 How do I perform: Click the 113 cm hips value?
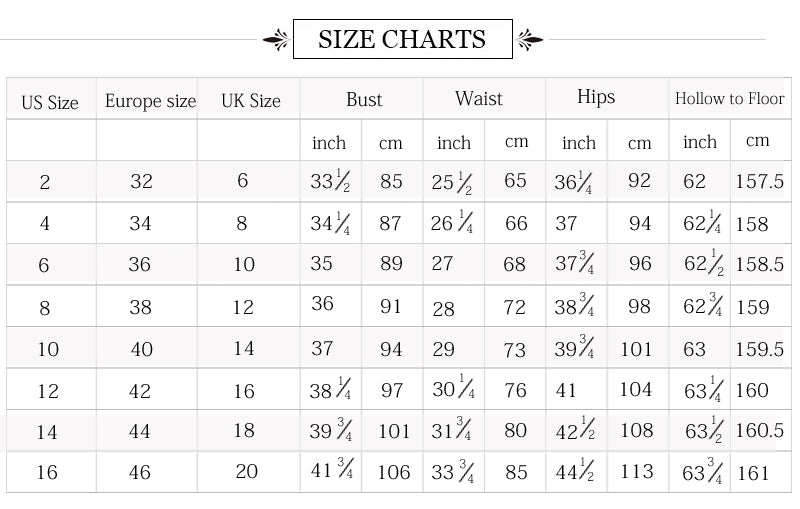click(637, 471)
